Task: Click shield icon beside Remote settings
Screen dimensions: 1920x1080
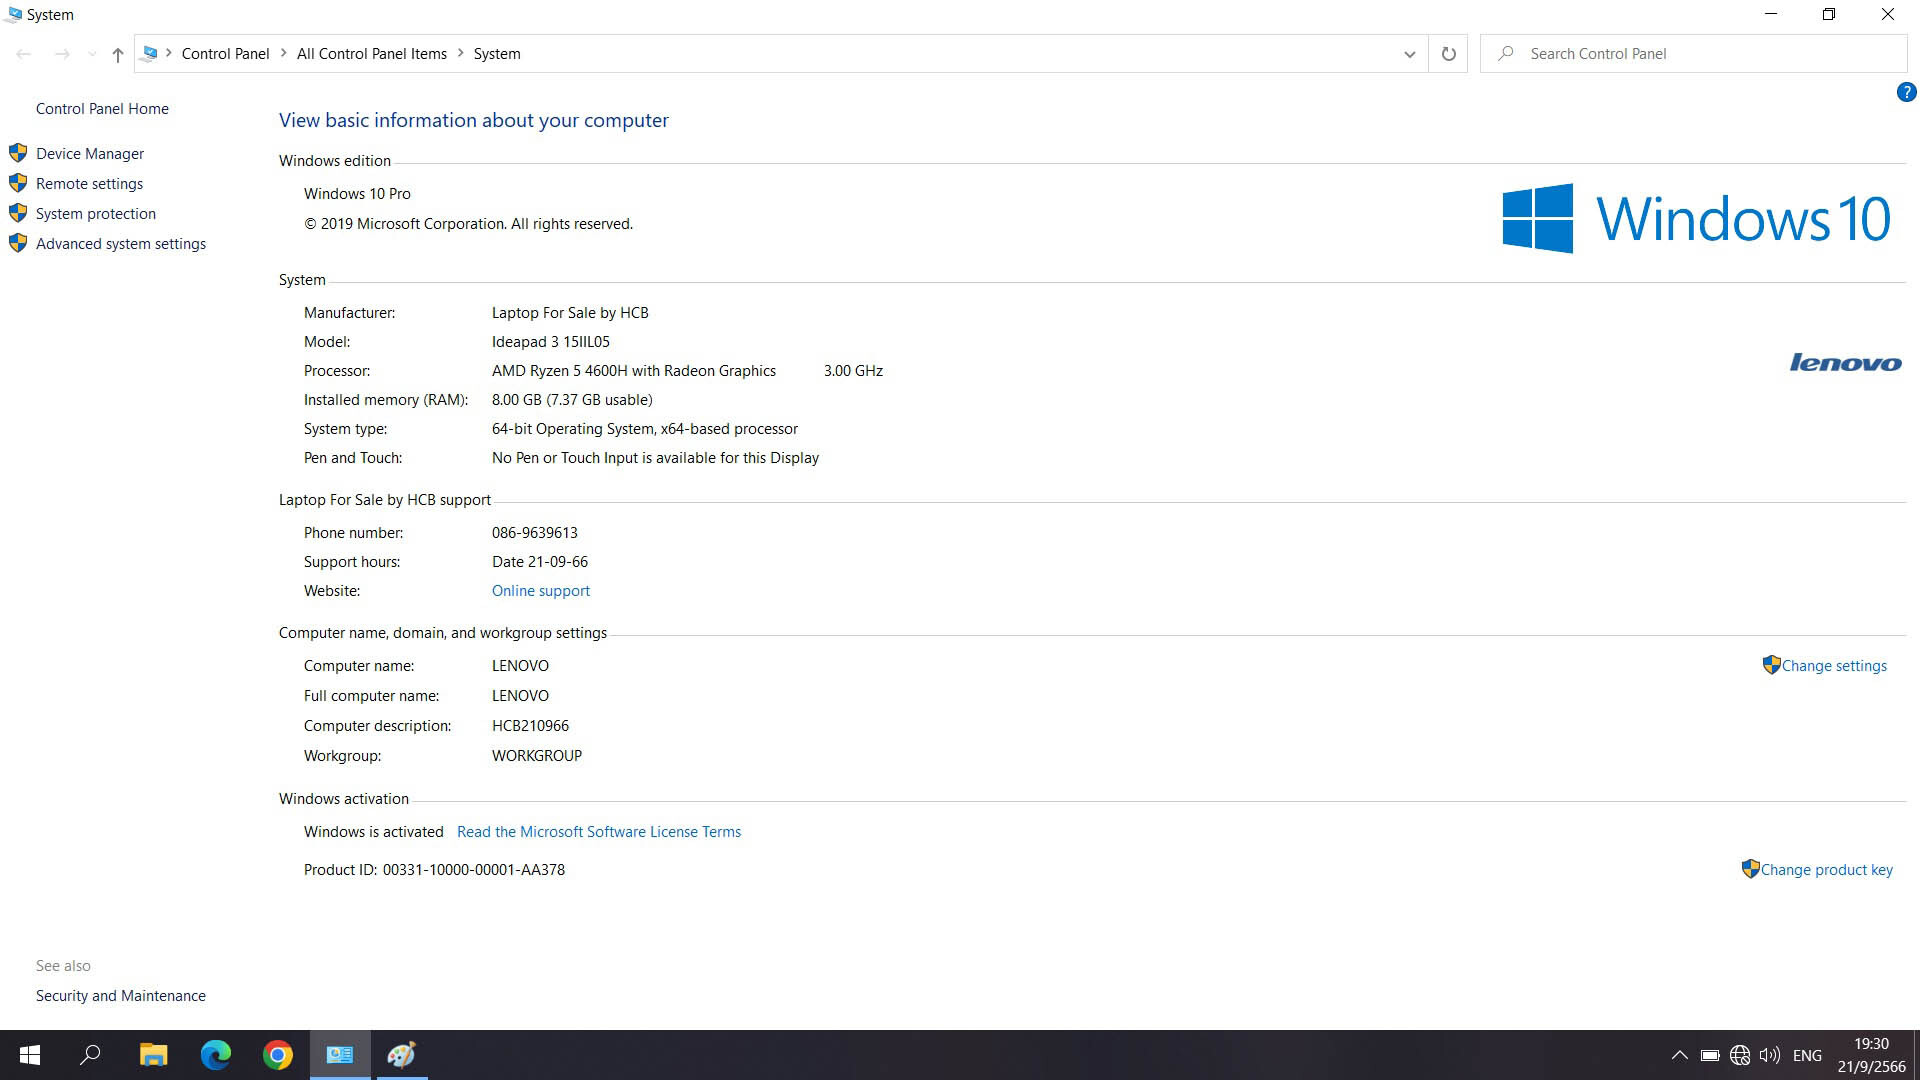Action: 18,183
